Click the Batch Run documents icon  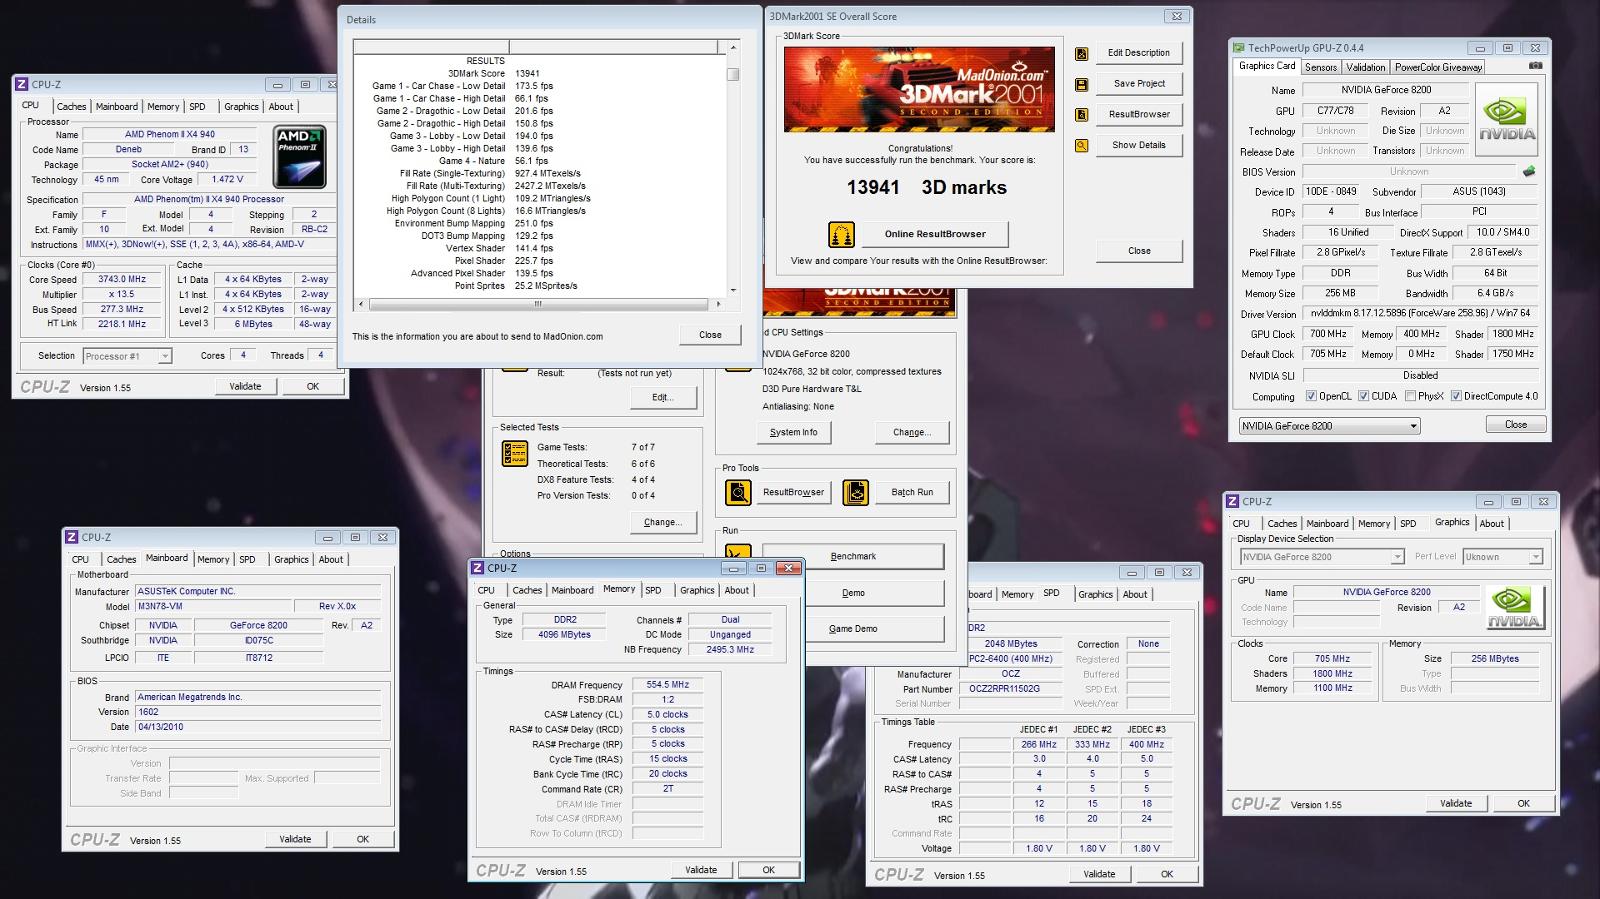(855, 492)
